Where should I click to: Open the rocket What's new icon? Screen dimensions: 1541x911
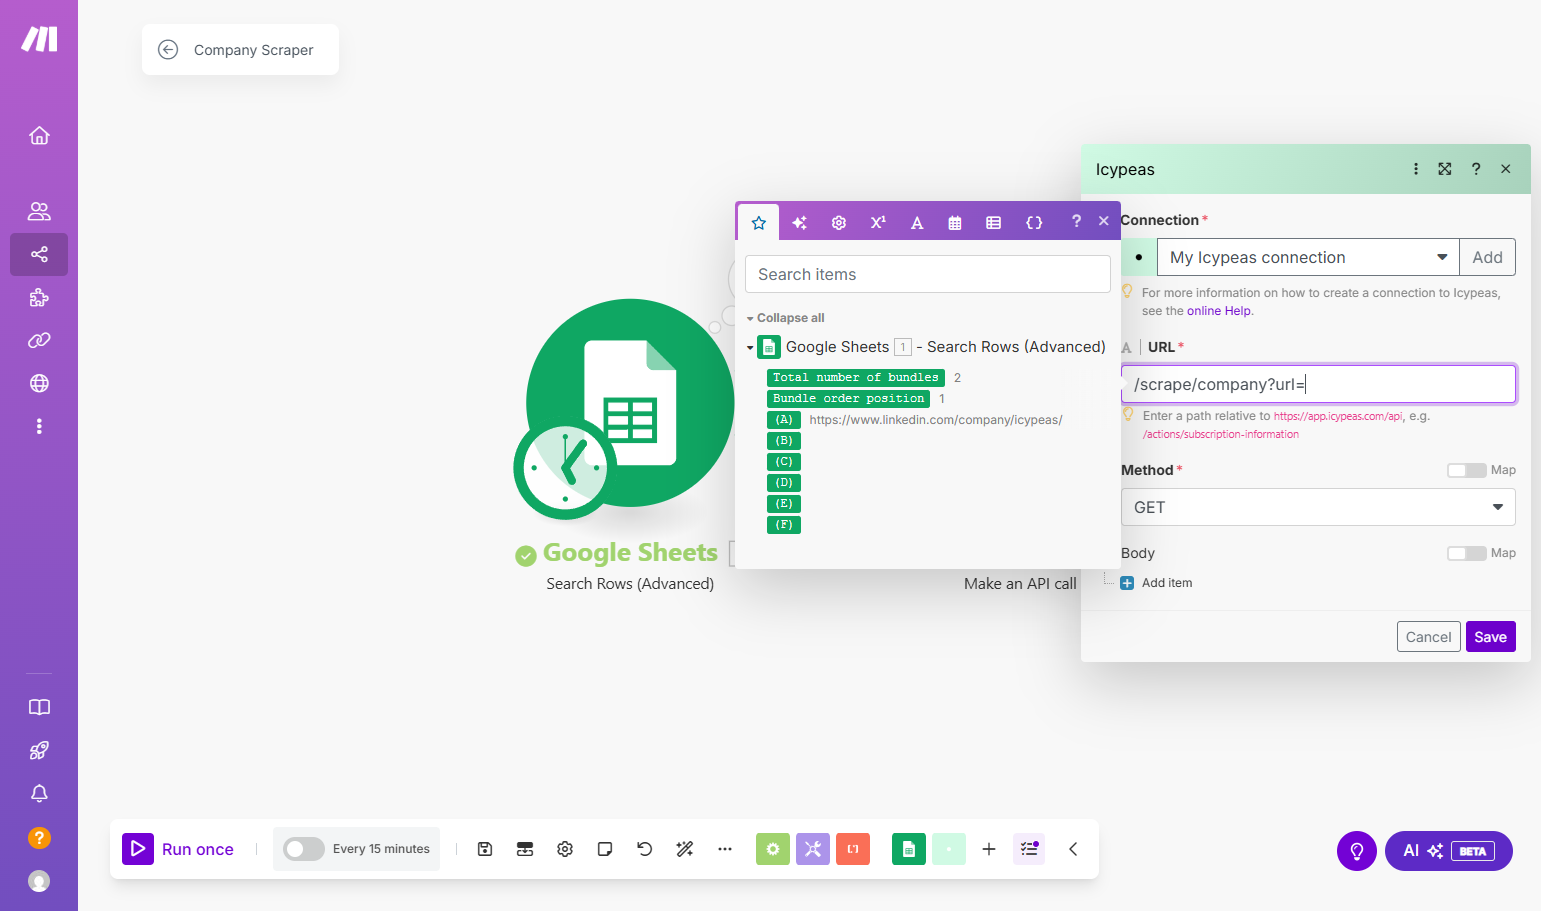(39, 751)
